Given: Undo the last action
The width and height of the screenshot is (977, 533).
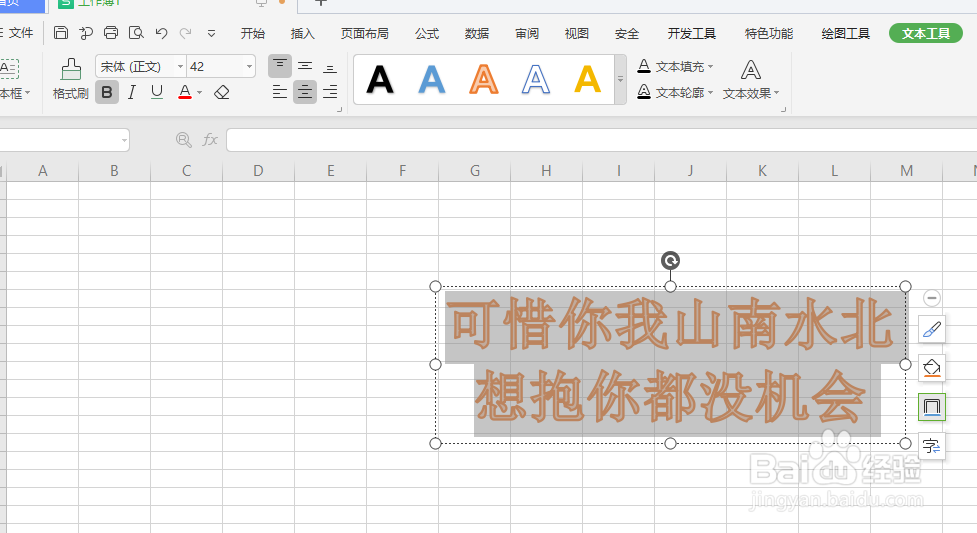Looking at the screenshot, I should 161,33.
